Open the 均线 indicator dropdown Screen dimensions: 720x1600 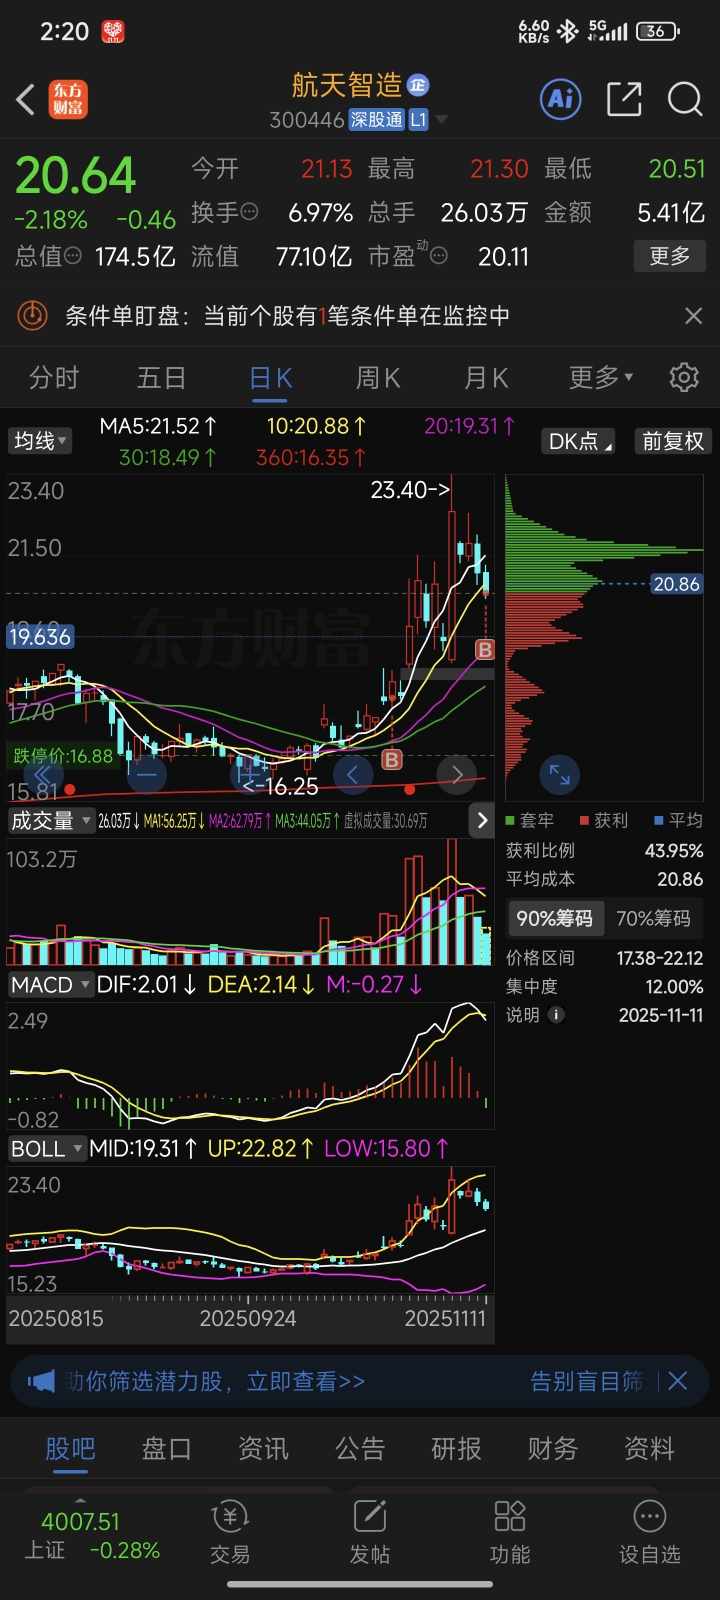tap(40, 440)
